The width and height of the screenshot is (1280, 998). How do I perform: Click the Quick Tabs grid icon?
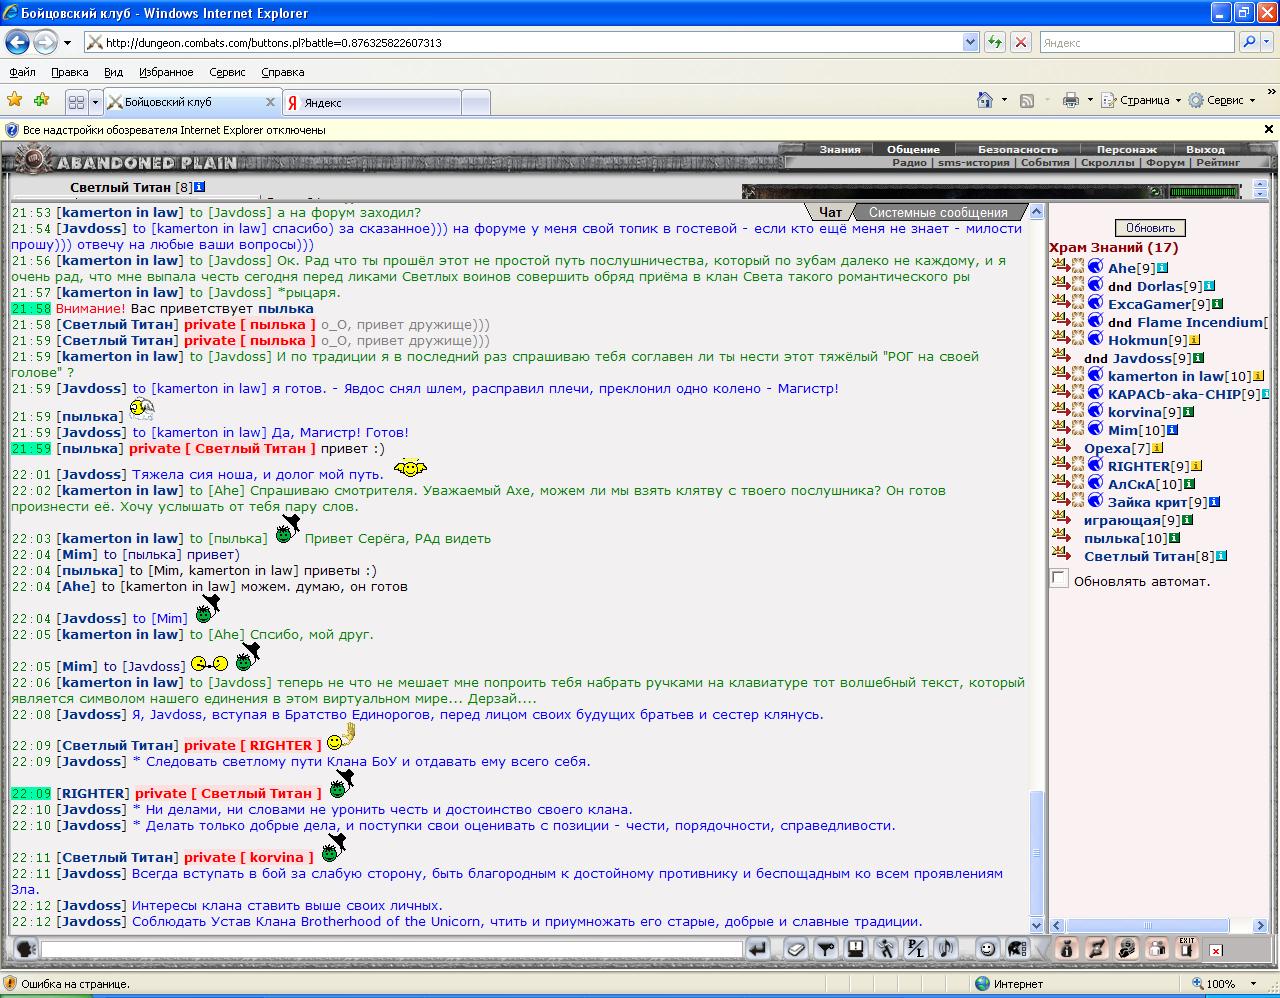pos(76,102)
